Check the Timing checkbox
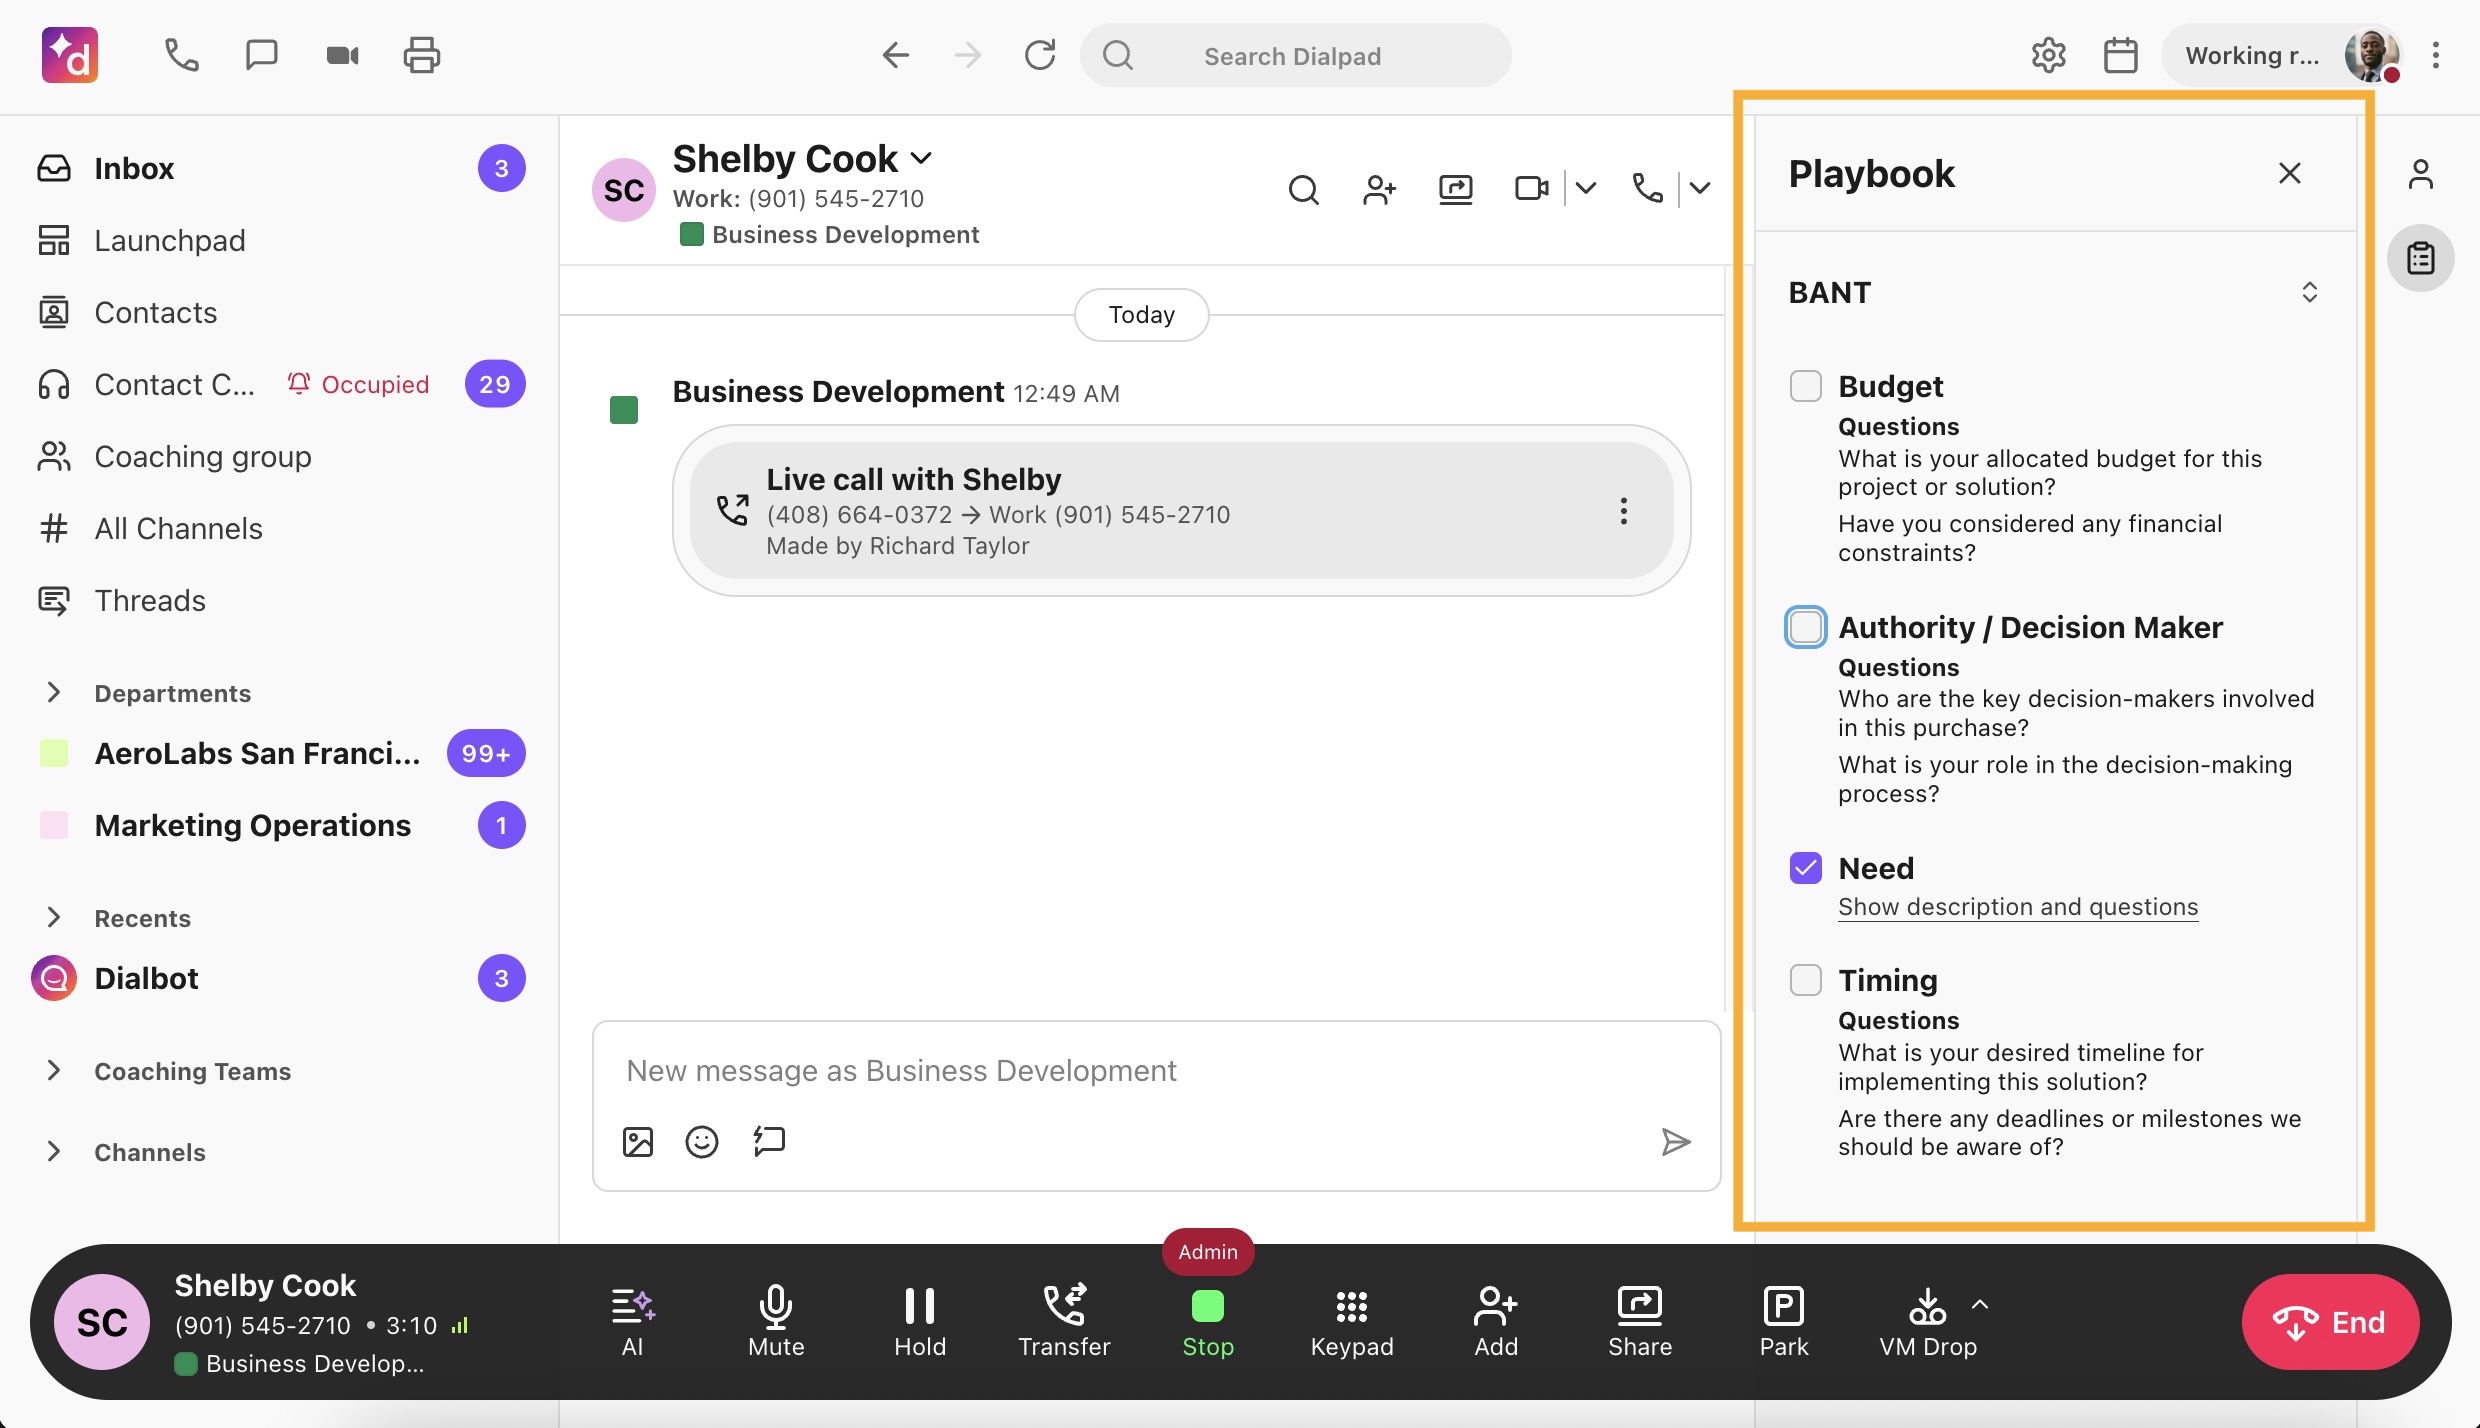Viewport: 2480px width, 1428px height. [1805, 979]
